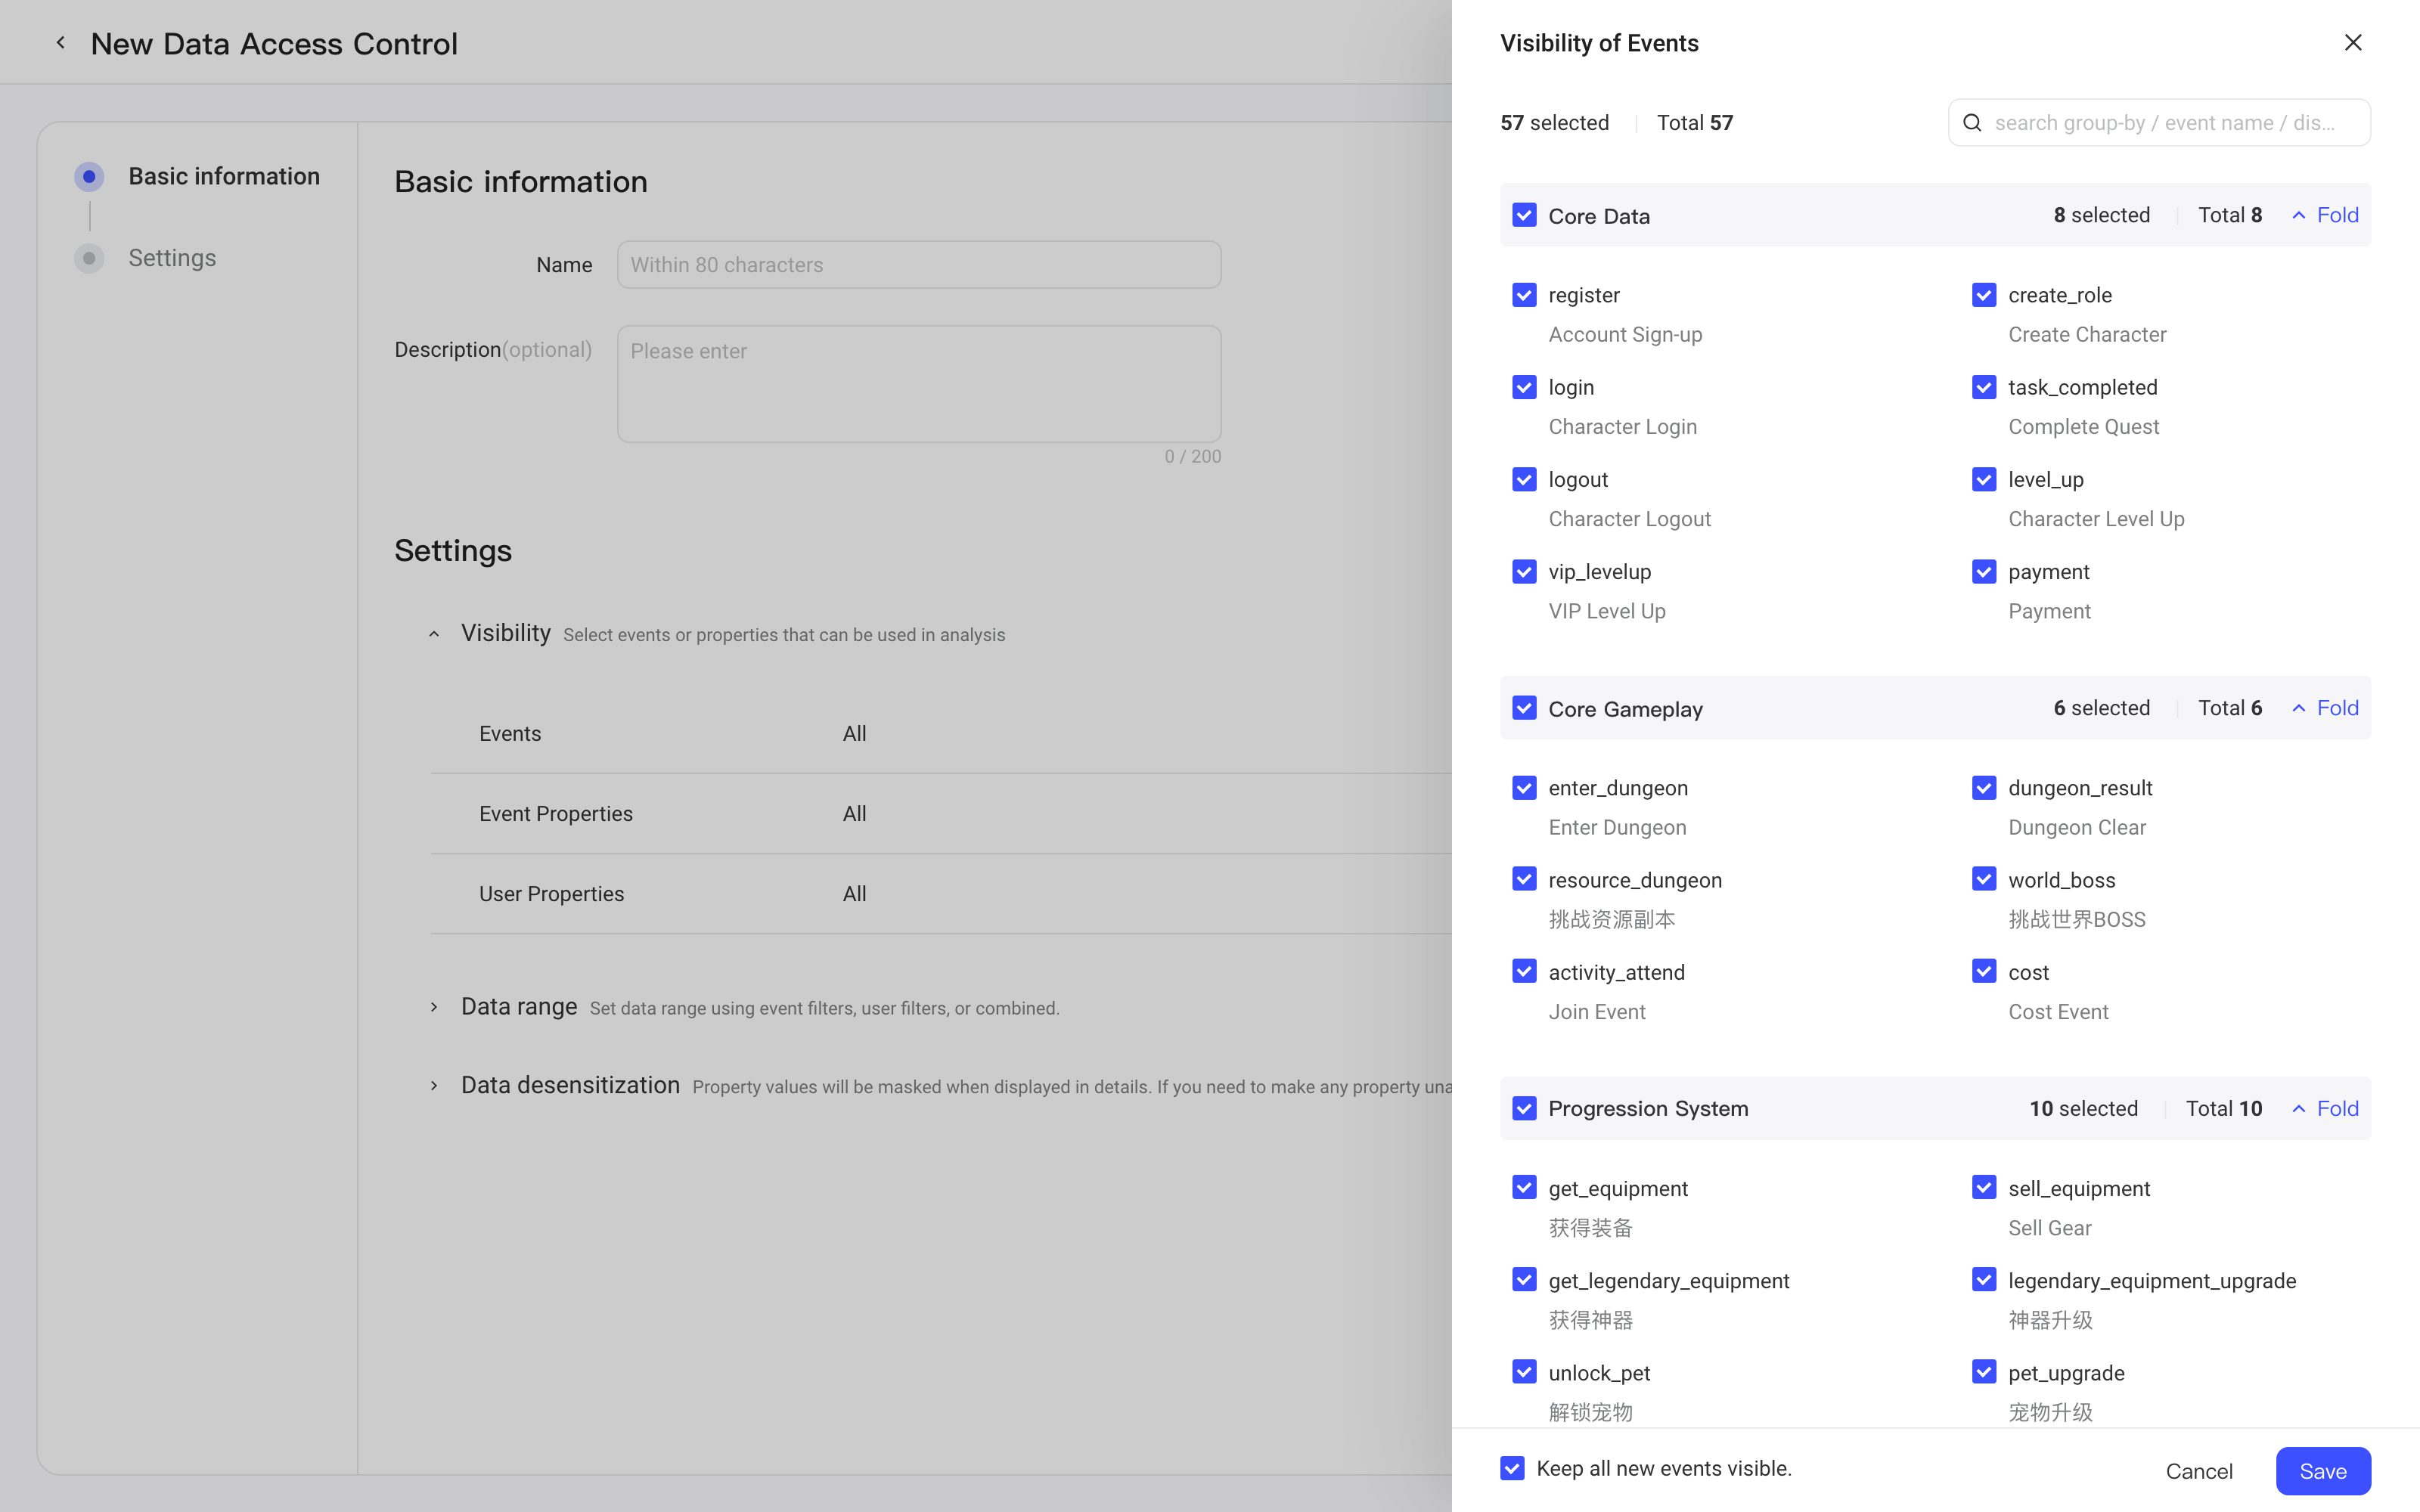Image resolution: width=2420 pixels, height=1512 pixels.
Task: Deselect resource_dungeon checkbox
Action: (1524, 879)
